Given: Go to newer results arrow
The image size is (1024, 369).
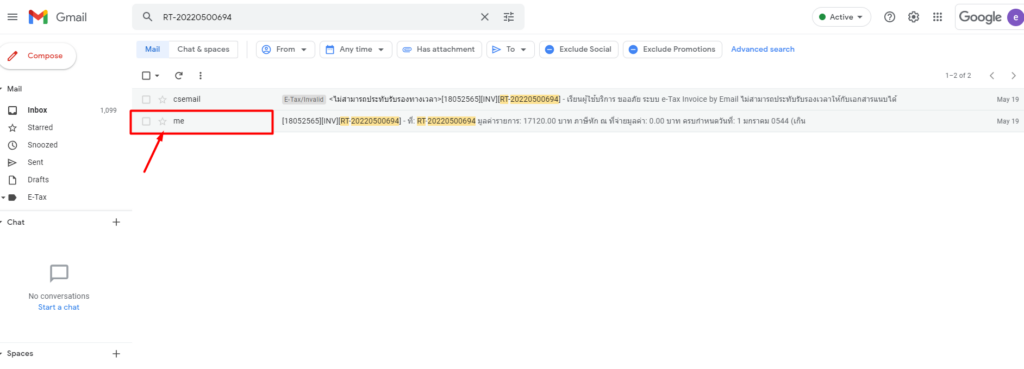Looking at the screenshot, I should [x=992, y=76].
